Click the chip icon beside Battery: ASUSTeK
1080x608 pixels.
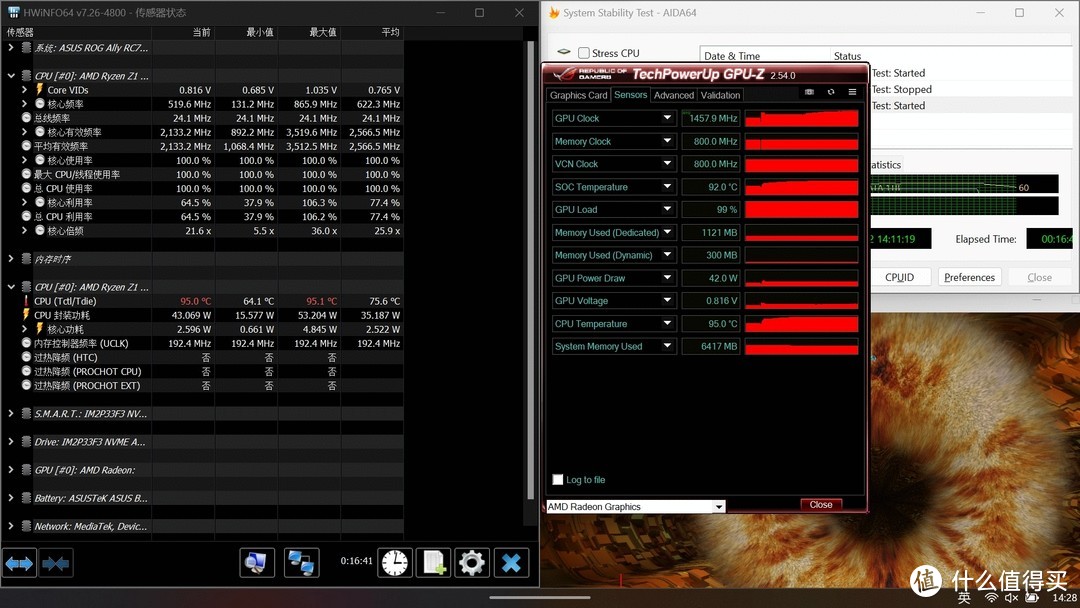point(26,498)
